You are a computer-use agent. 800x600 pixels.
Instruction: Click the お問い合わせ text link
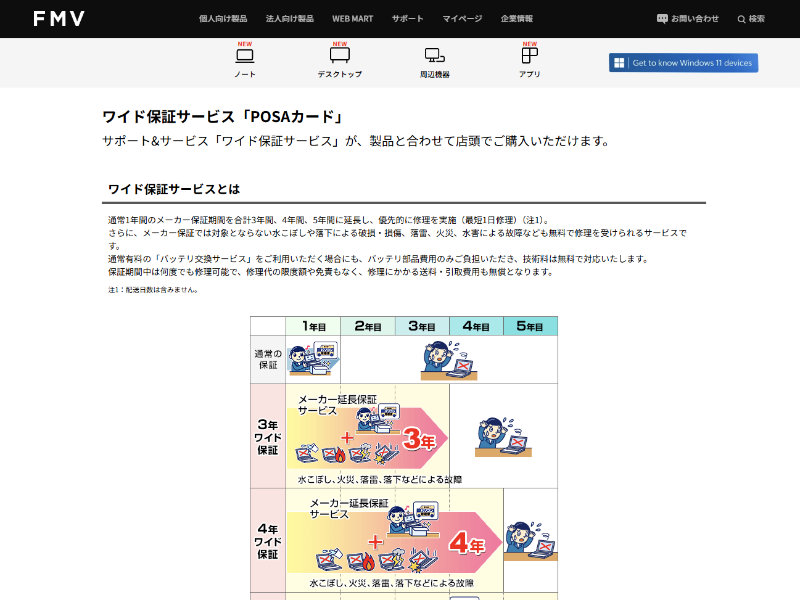(x=695, y=18)
